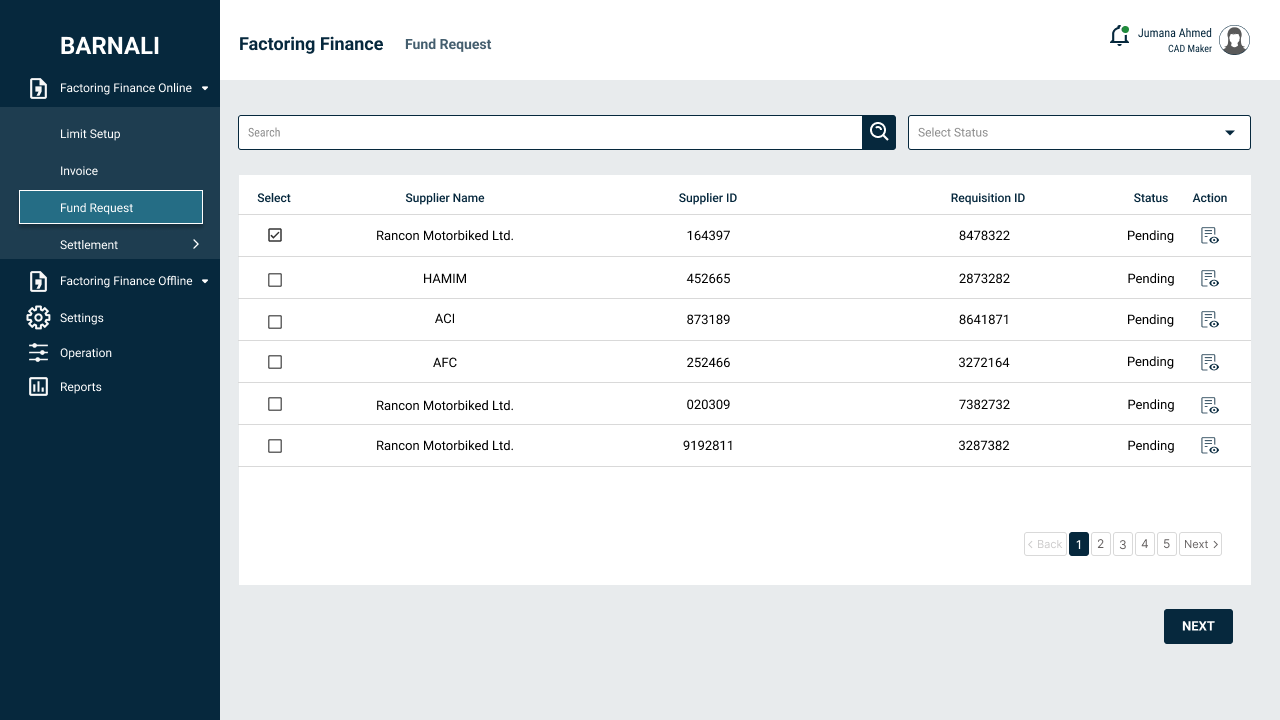1280x720 pixels.
Task: Open Jumana Ahmed's profile avatar
Action: 1235,40
